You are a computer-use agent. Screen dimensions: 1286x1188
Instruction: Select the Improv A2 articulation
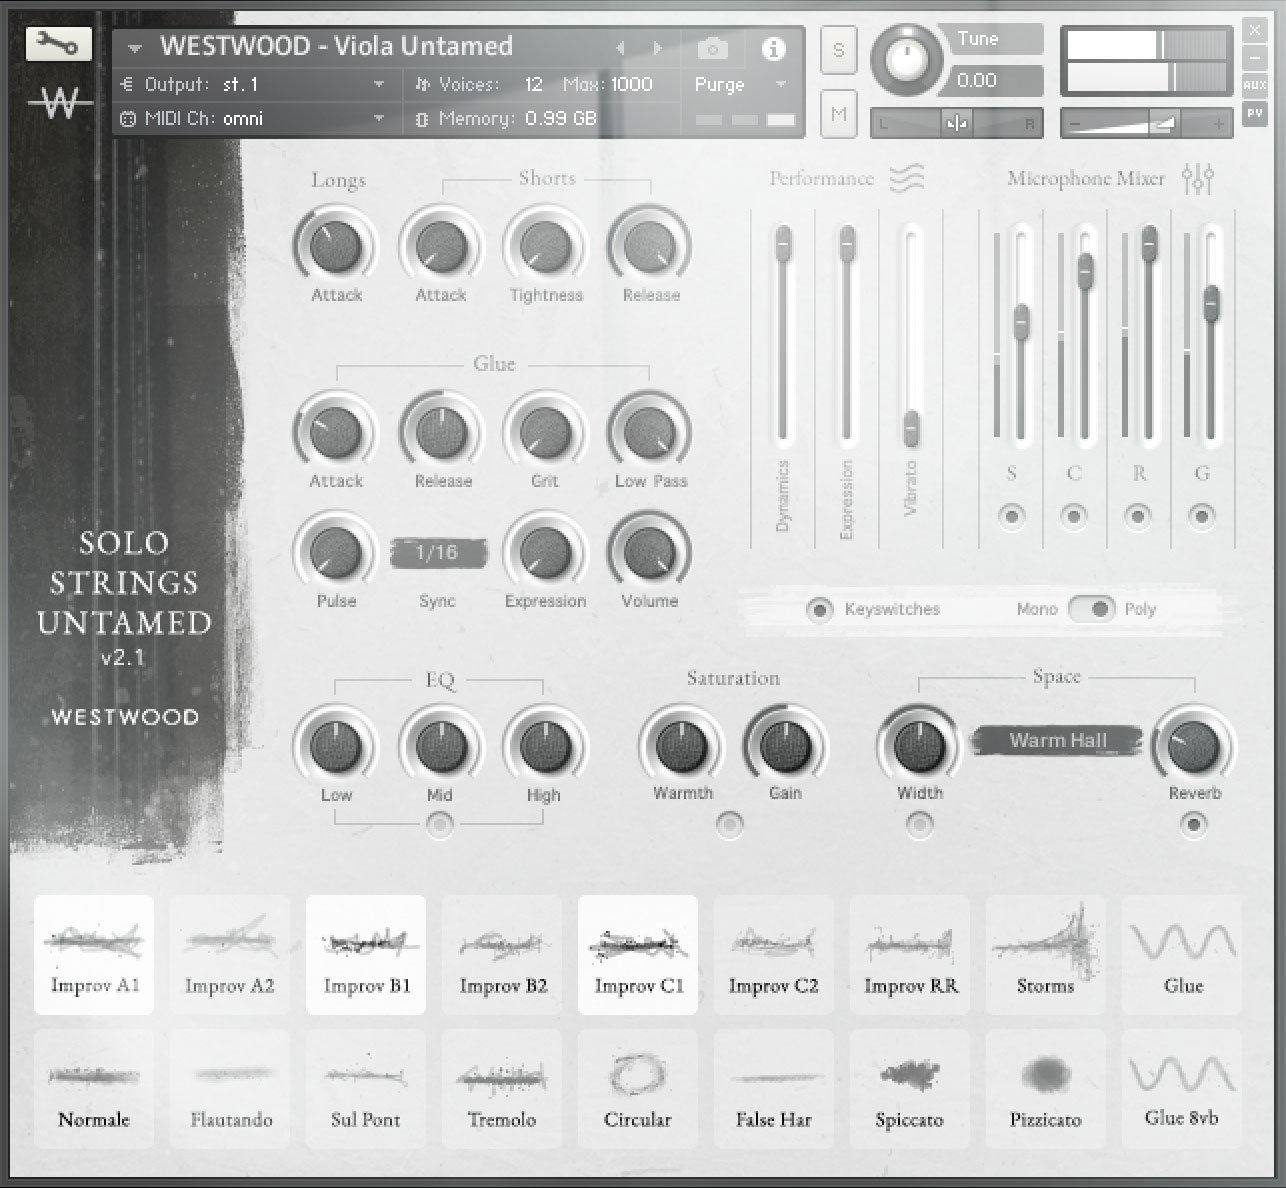tap(230, 954)
